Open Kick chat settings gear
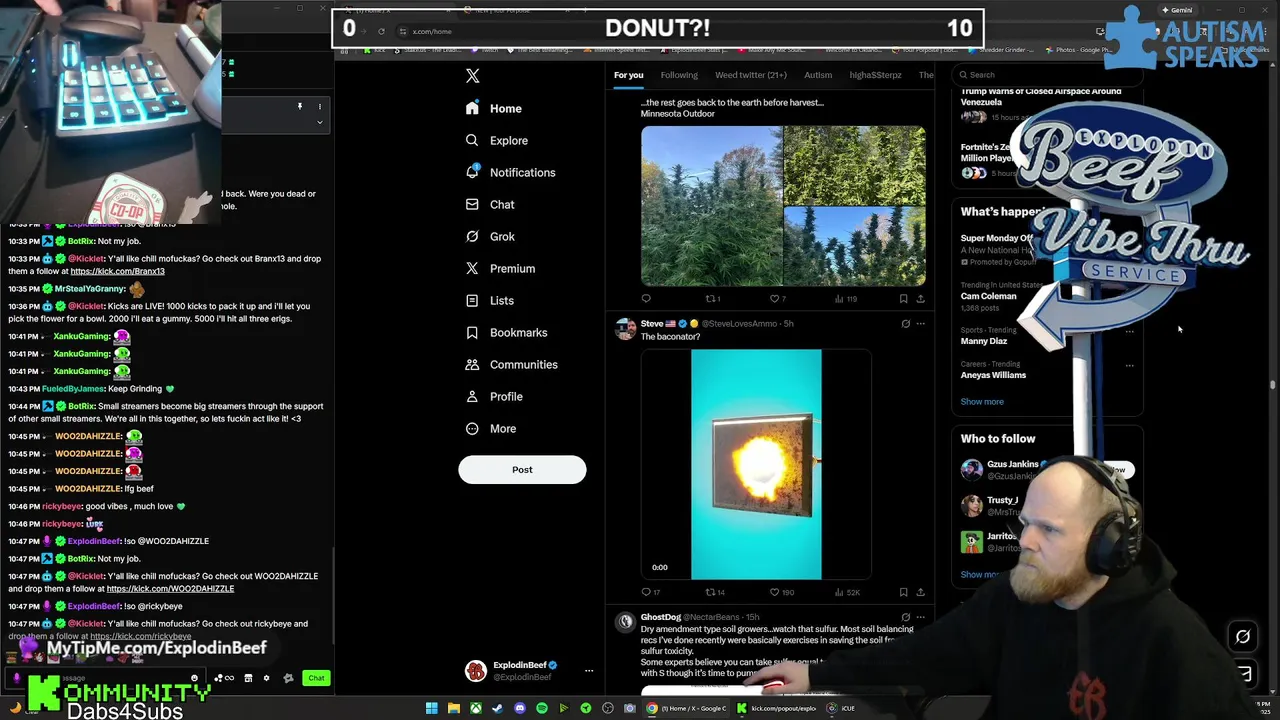Screen dimensions: 1280x720 (x=266, y=678)
